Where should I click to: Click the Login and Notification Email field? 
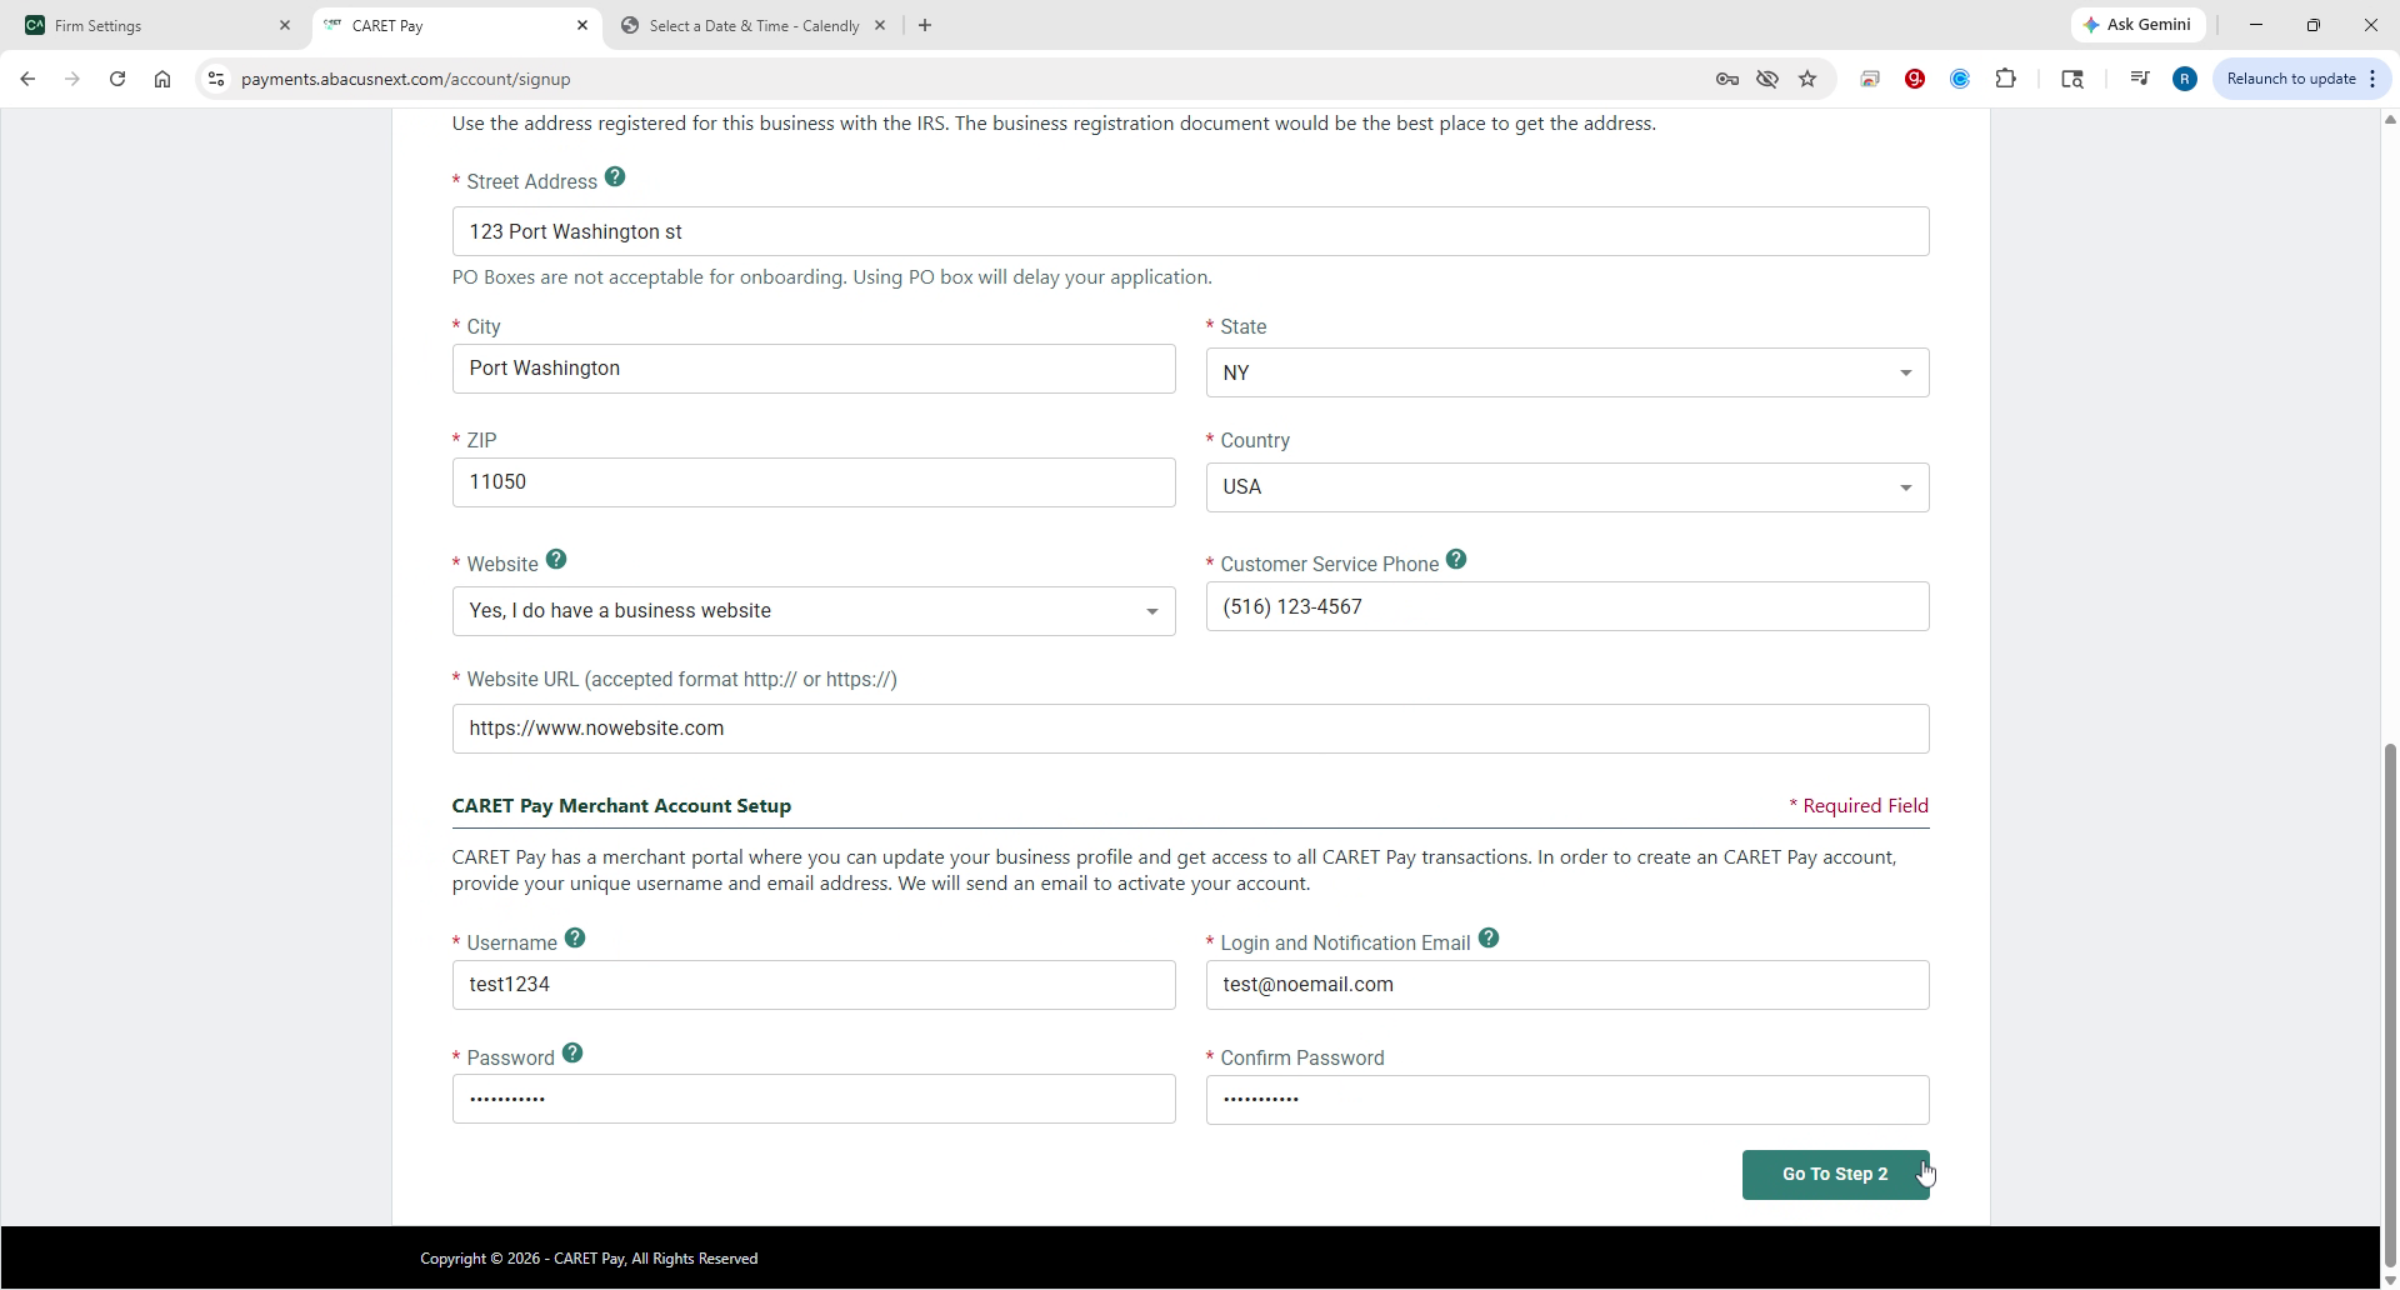(x=1567, y=985)
